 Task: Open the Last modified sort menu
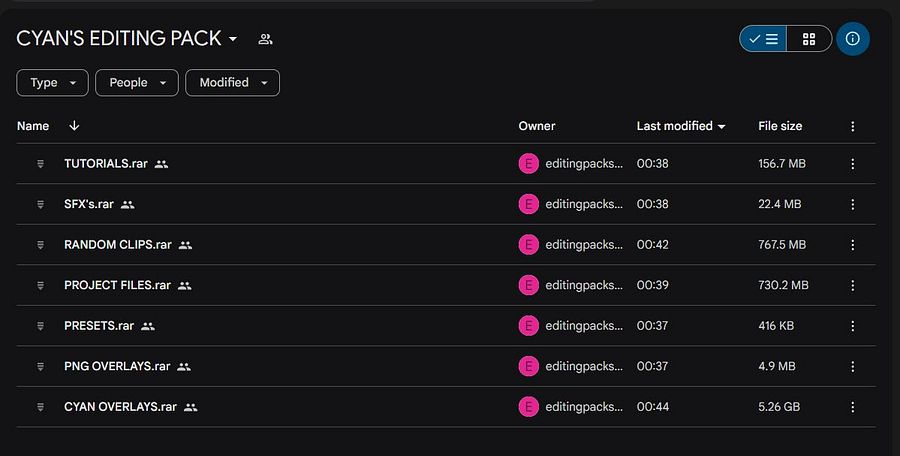pos(681,126)
